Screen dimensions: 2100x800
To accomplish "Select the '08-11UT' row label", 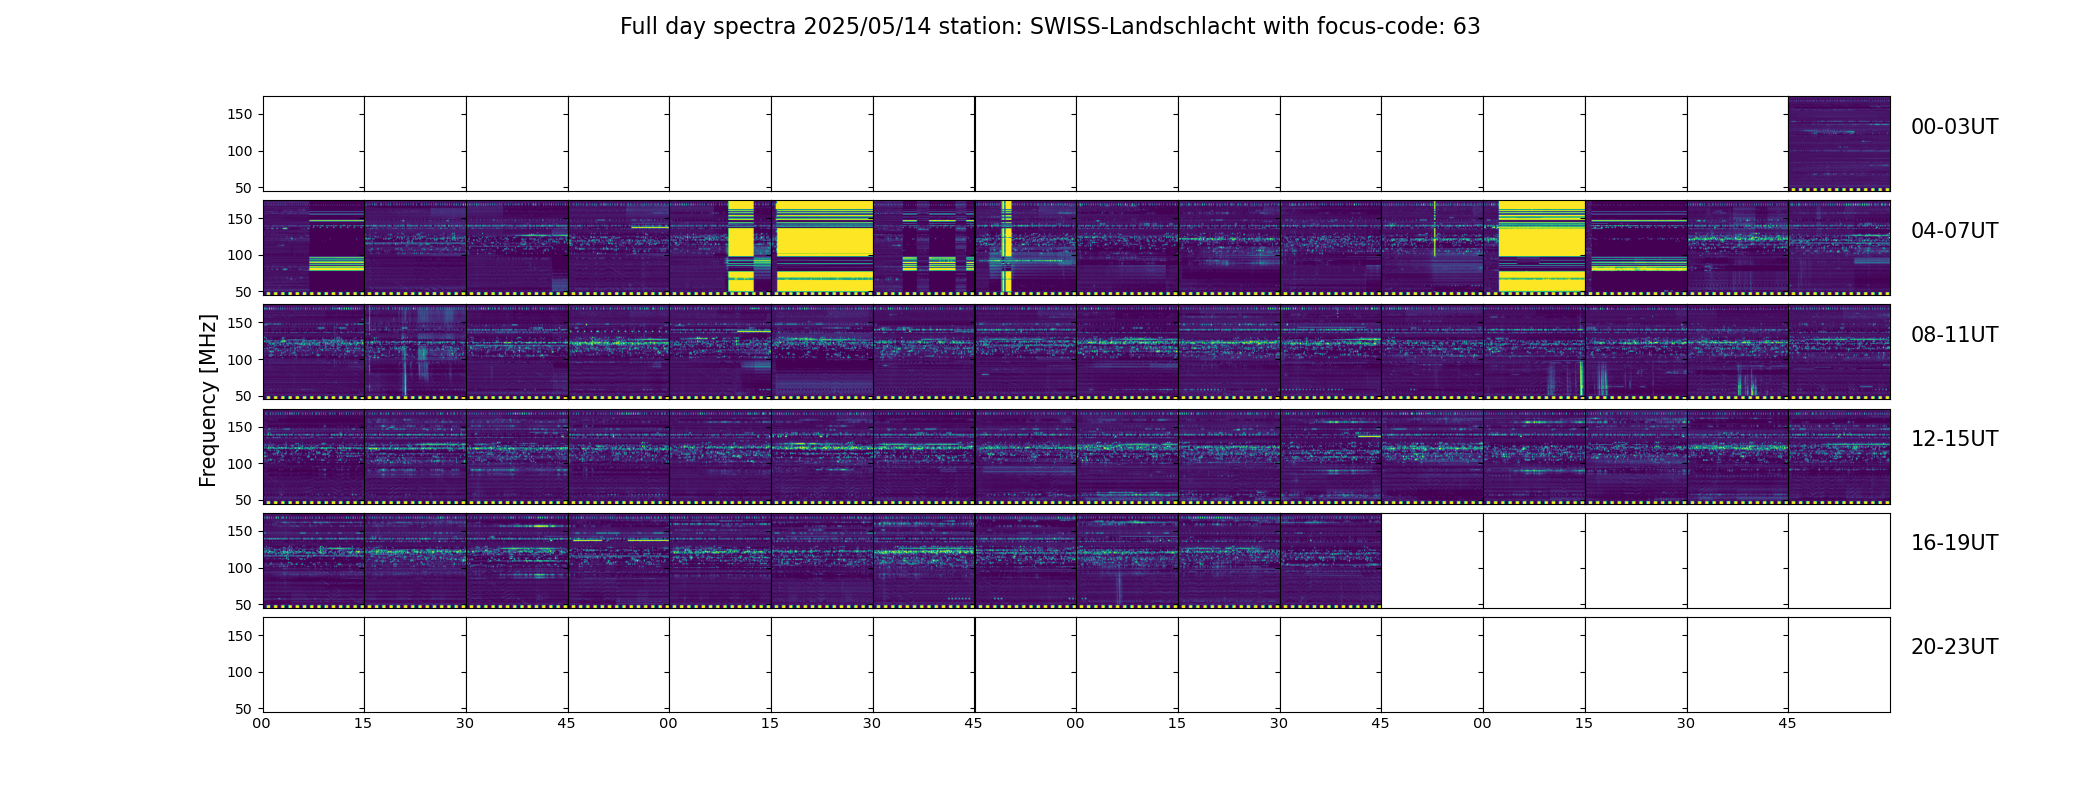I will [x=1954, y=335].
